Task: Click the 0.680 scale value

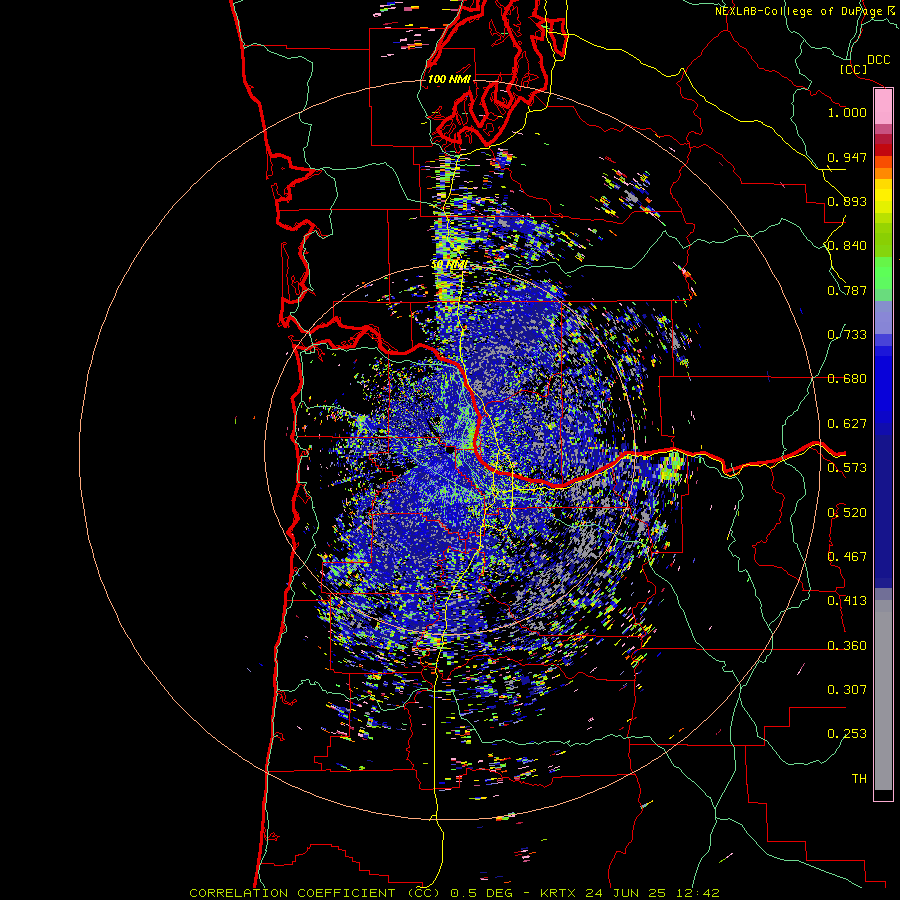Action: tap(847, 379)
